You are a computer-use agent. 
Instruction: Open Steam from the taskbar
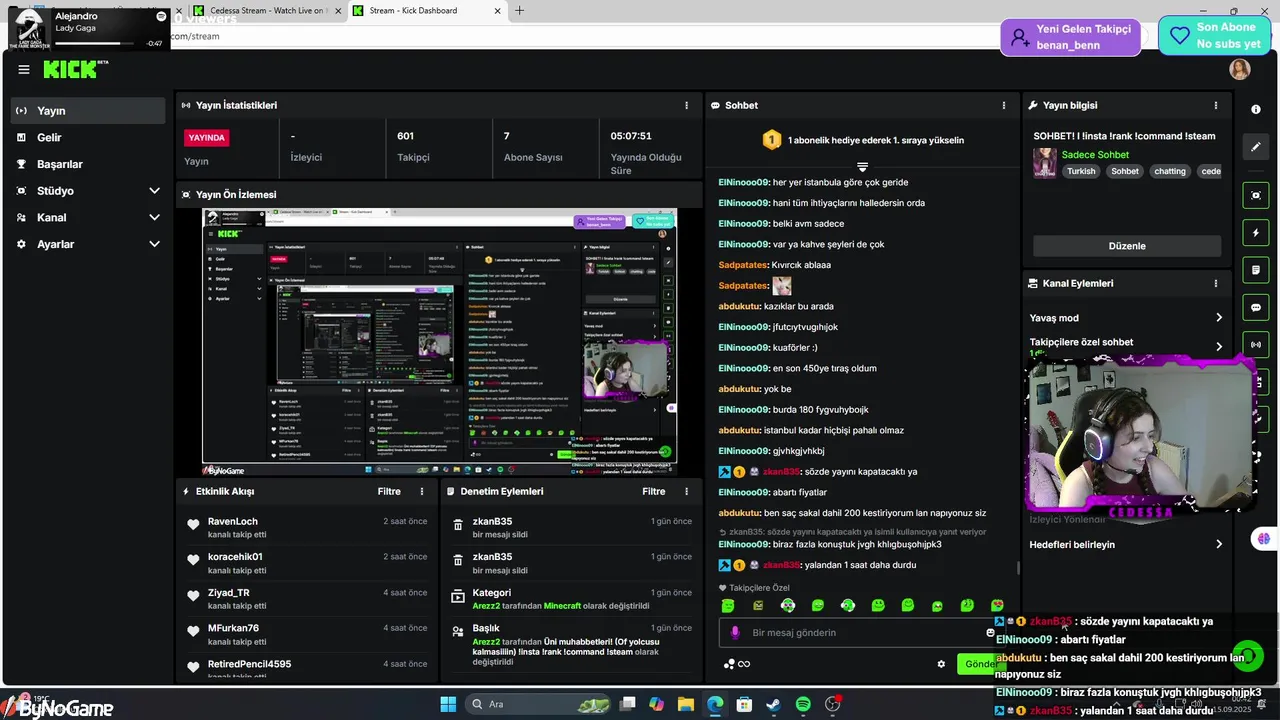tap(774, 704)
